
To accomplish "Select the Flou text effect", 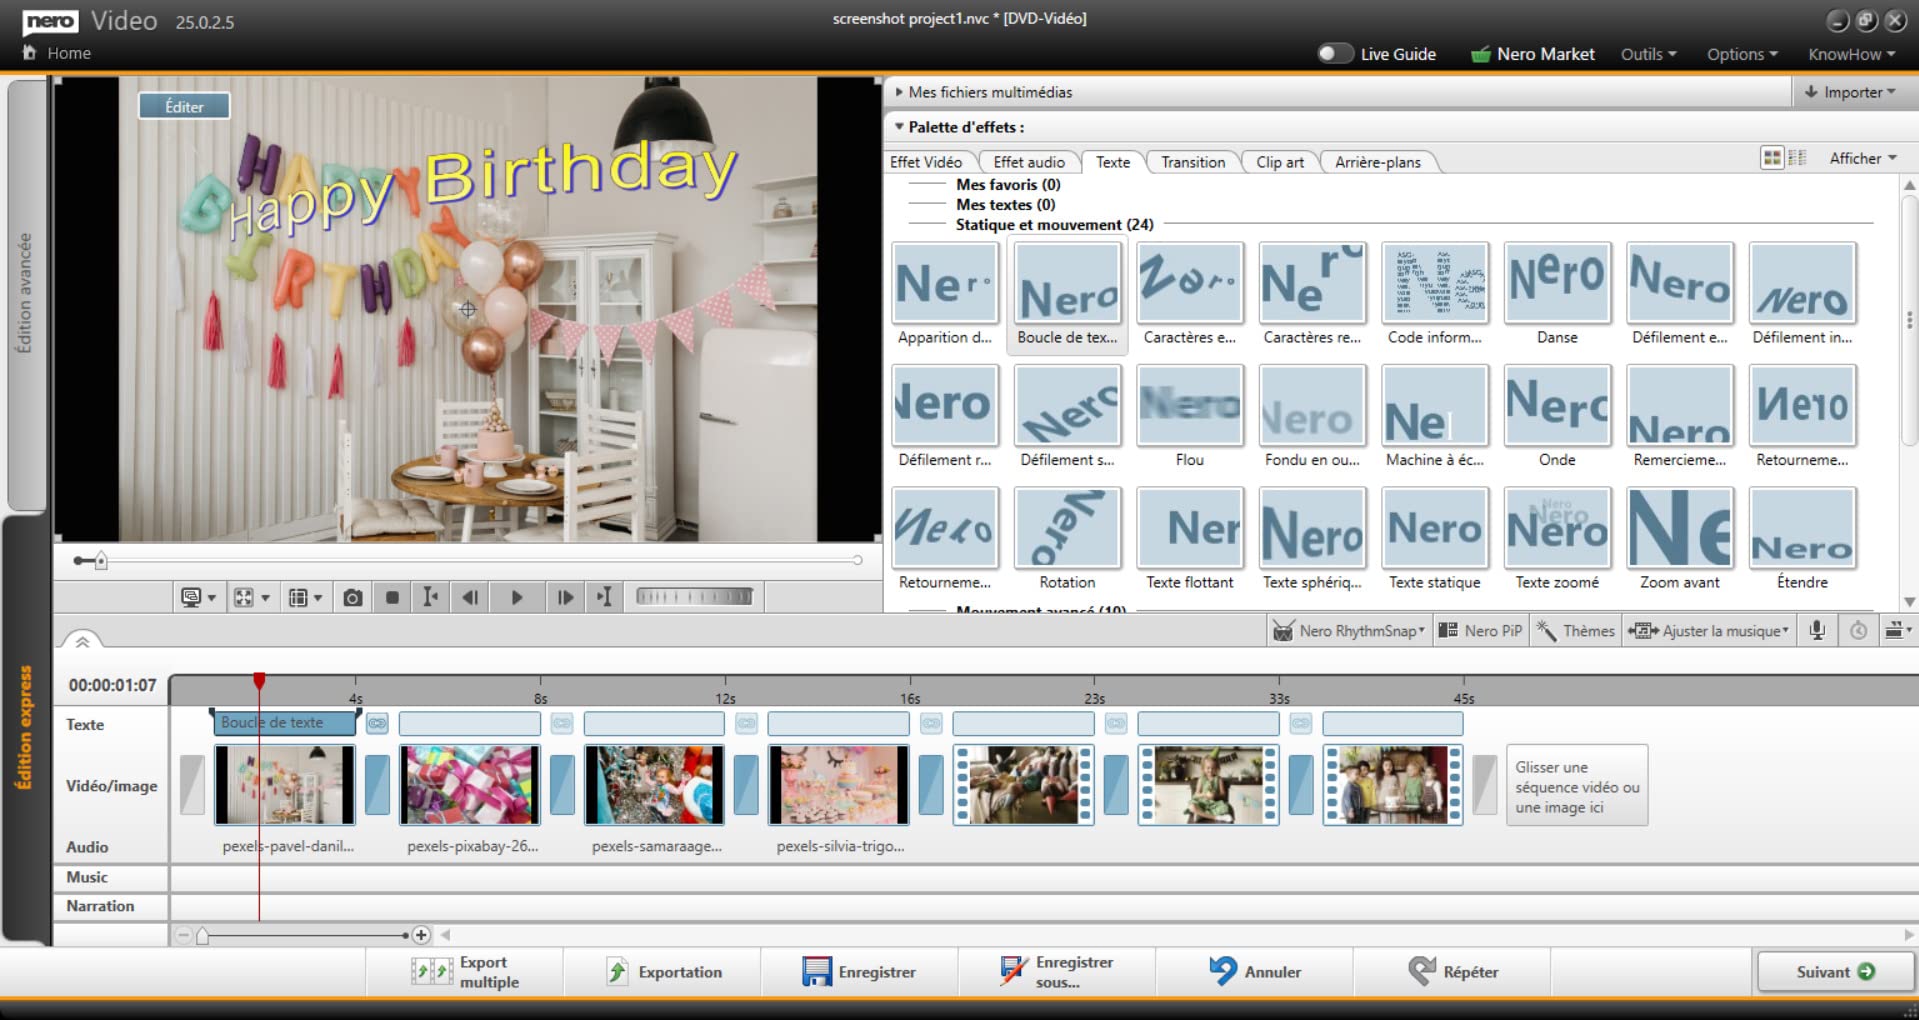I will pyautogui.click(x=1190, y=417).
